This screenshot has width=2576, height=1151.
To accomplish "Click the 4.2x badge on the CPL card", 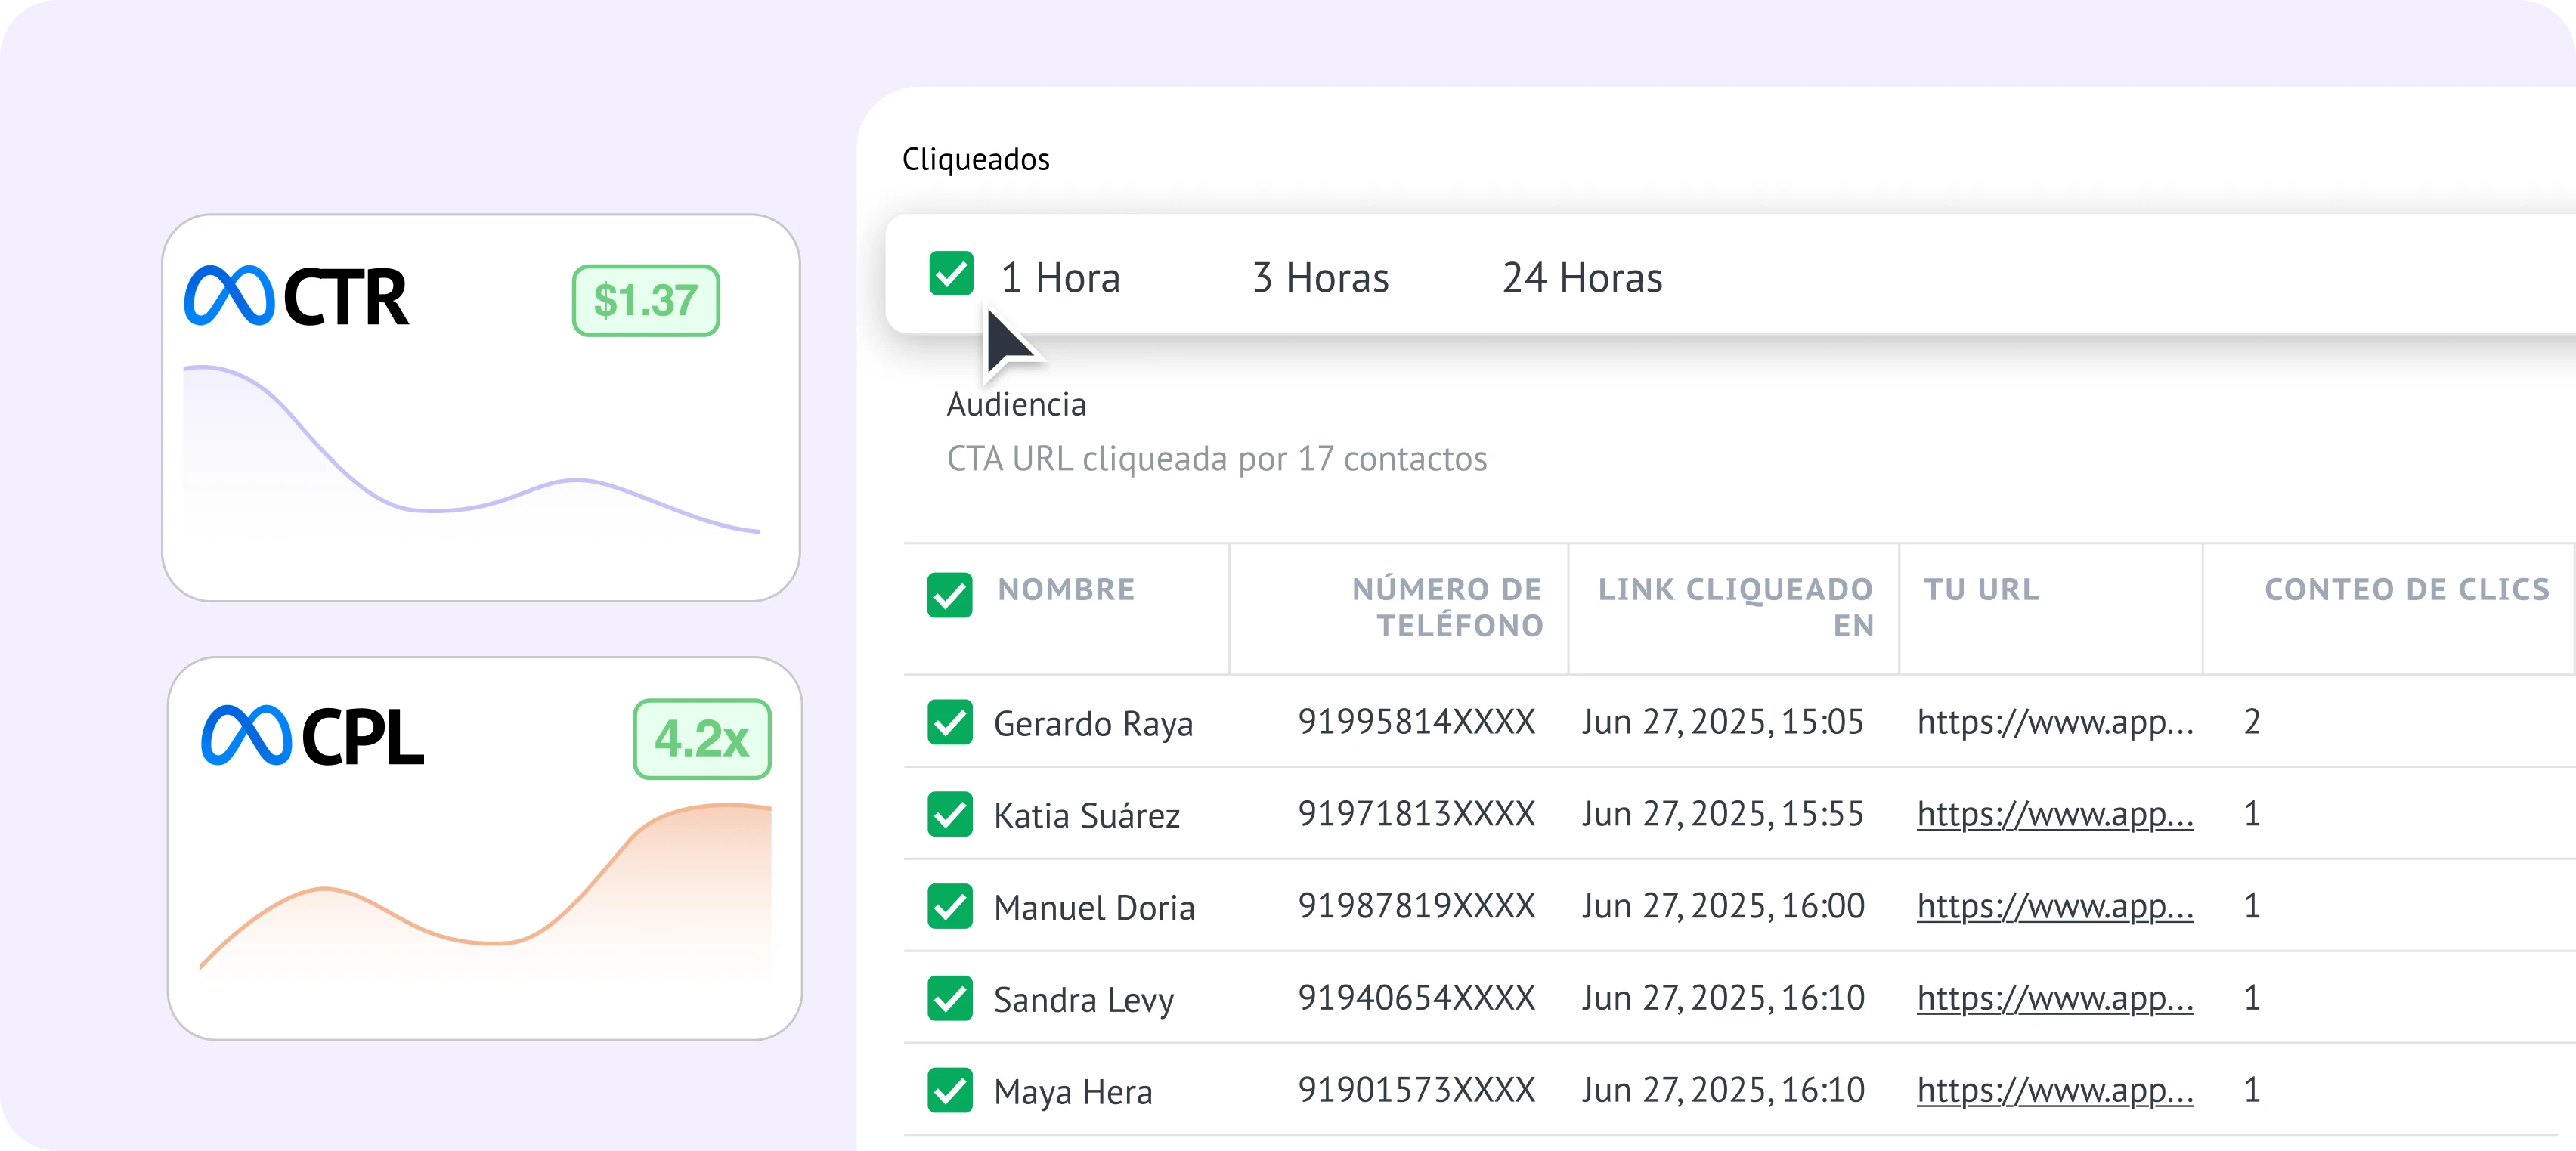I will 702,738.
